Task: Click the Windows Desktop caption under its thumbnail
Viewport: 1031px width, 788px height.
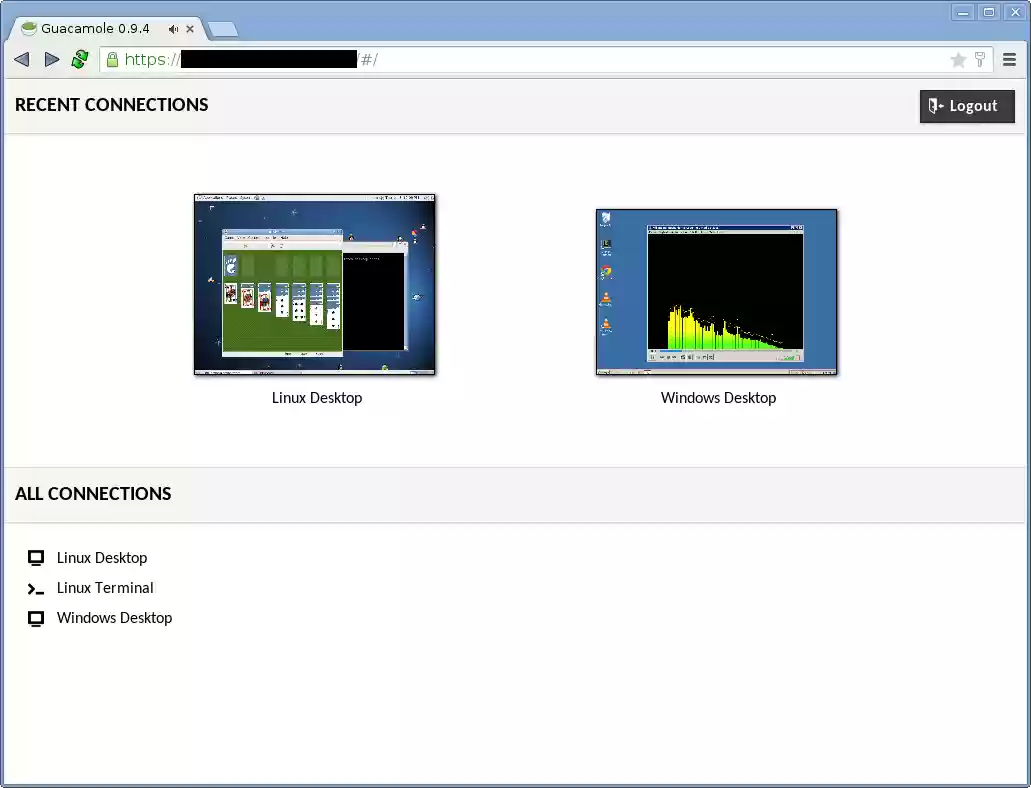Action: click(718, 398)
